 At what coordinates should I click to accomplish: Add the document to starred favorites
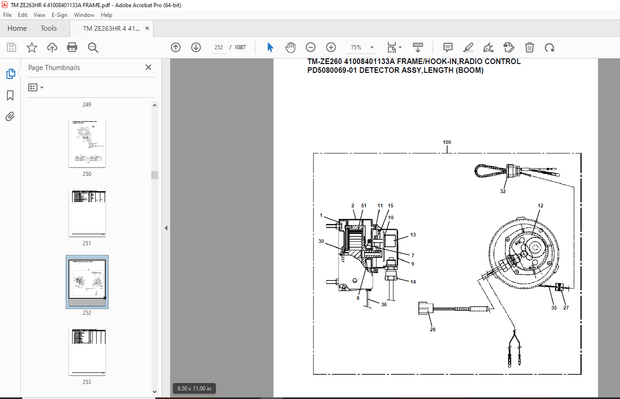click(32, 47)
